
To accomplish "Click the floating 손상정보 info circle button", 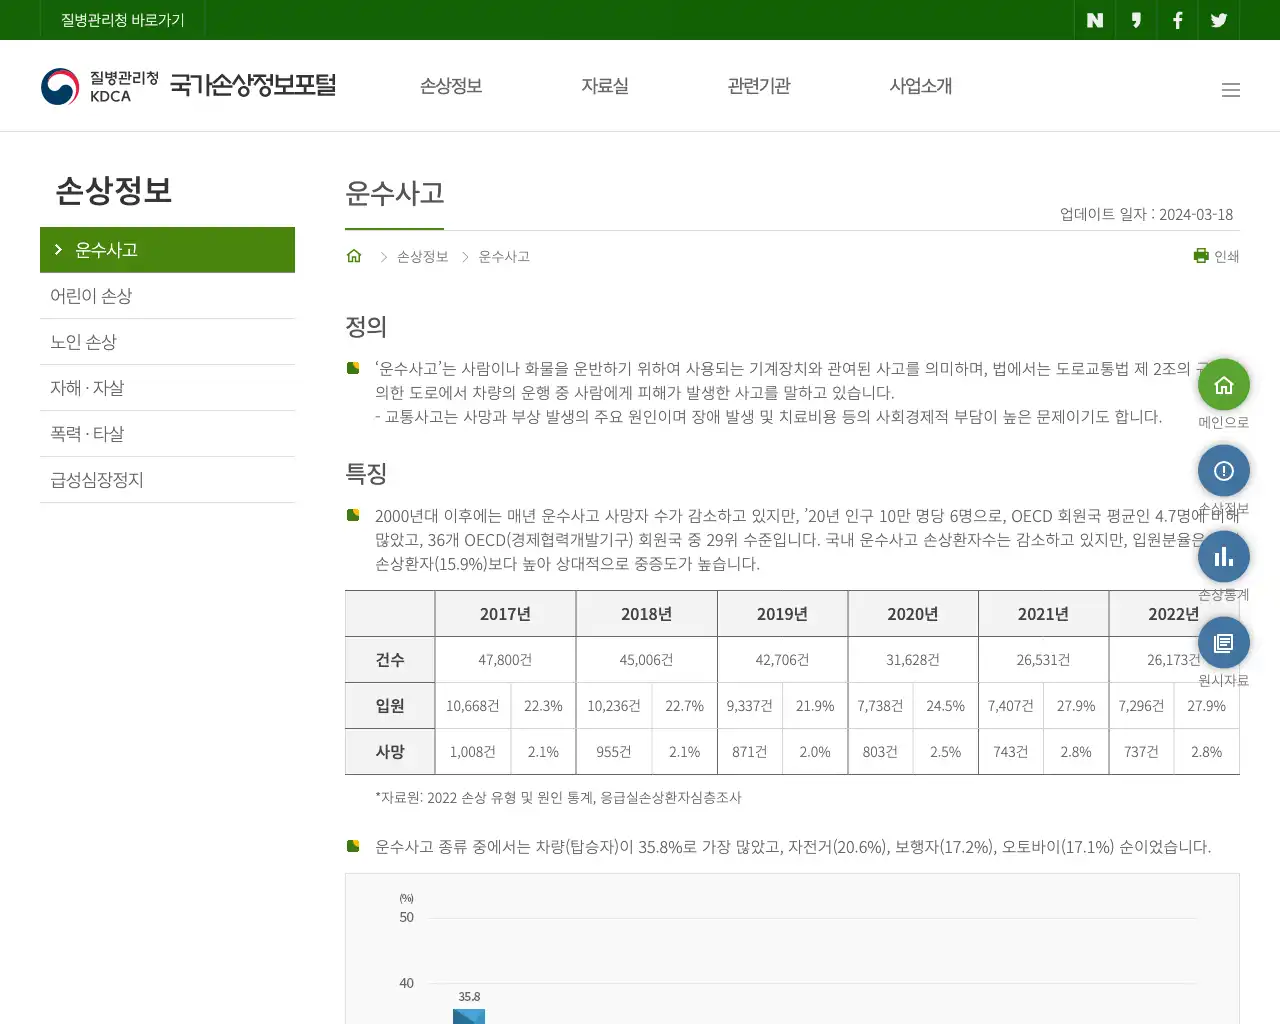I will (1224, 471).
